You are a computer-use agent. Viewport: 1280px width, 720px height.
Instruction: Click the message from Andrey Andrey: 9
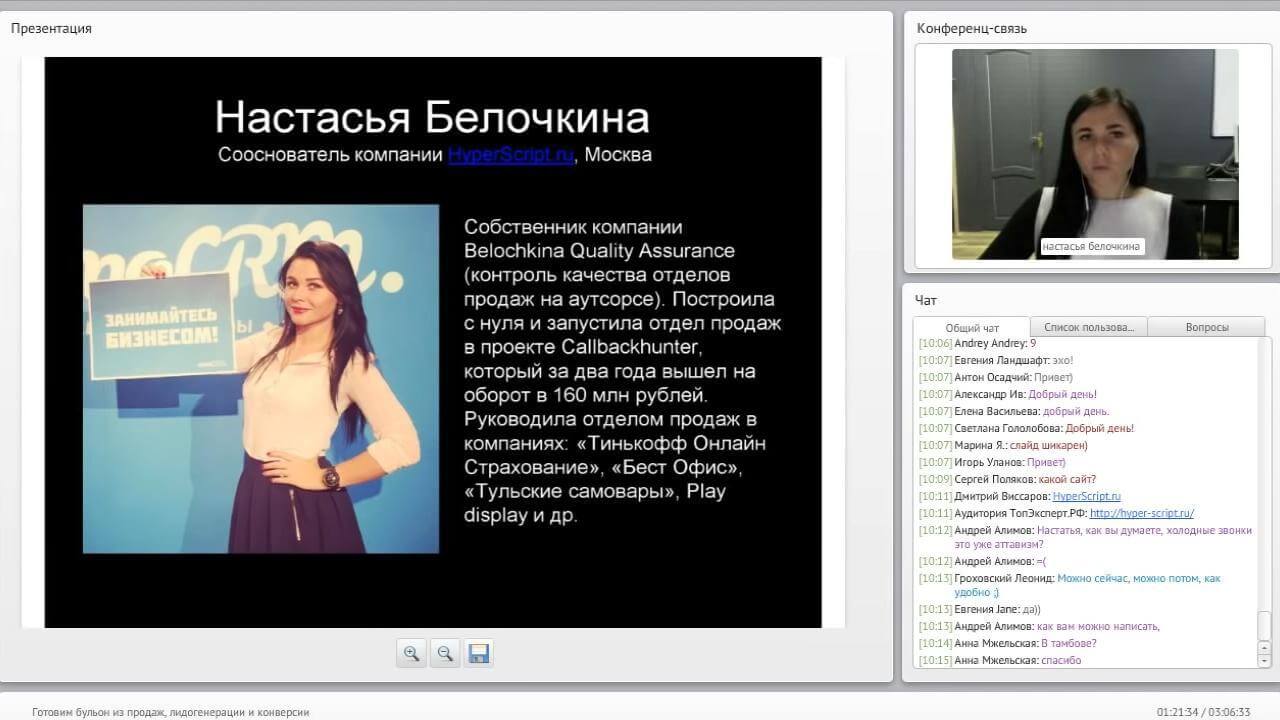tap(978, 343)
